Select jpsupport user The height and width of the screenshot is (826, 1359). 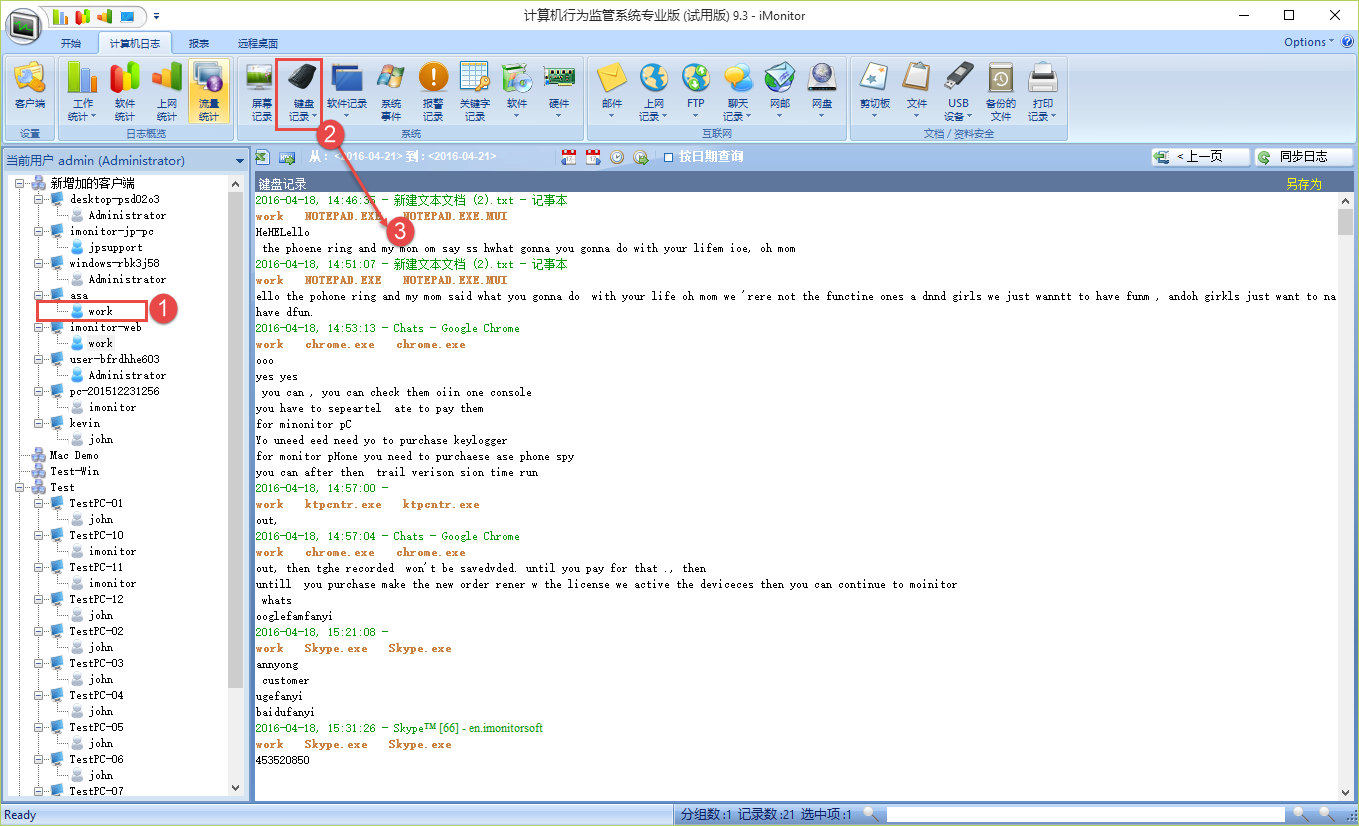tap(115, 247)
